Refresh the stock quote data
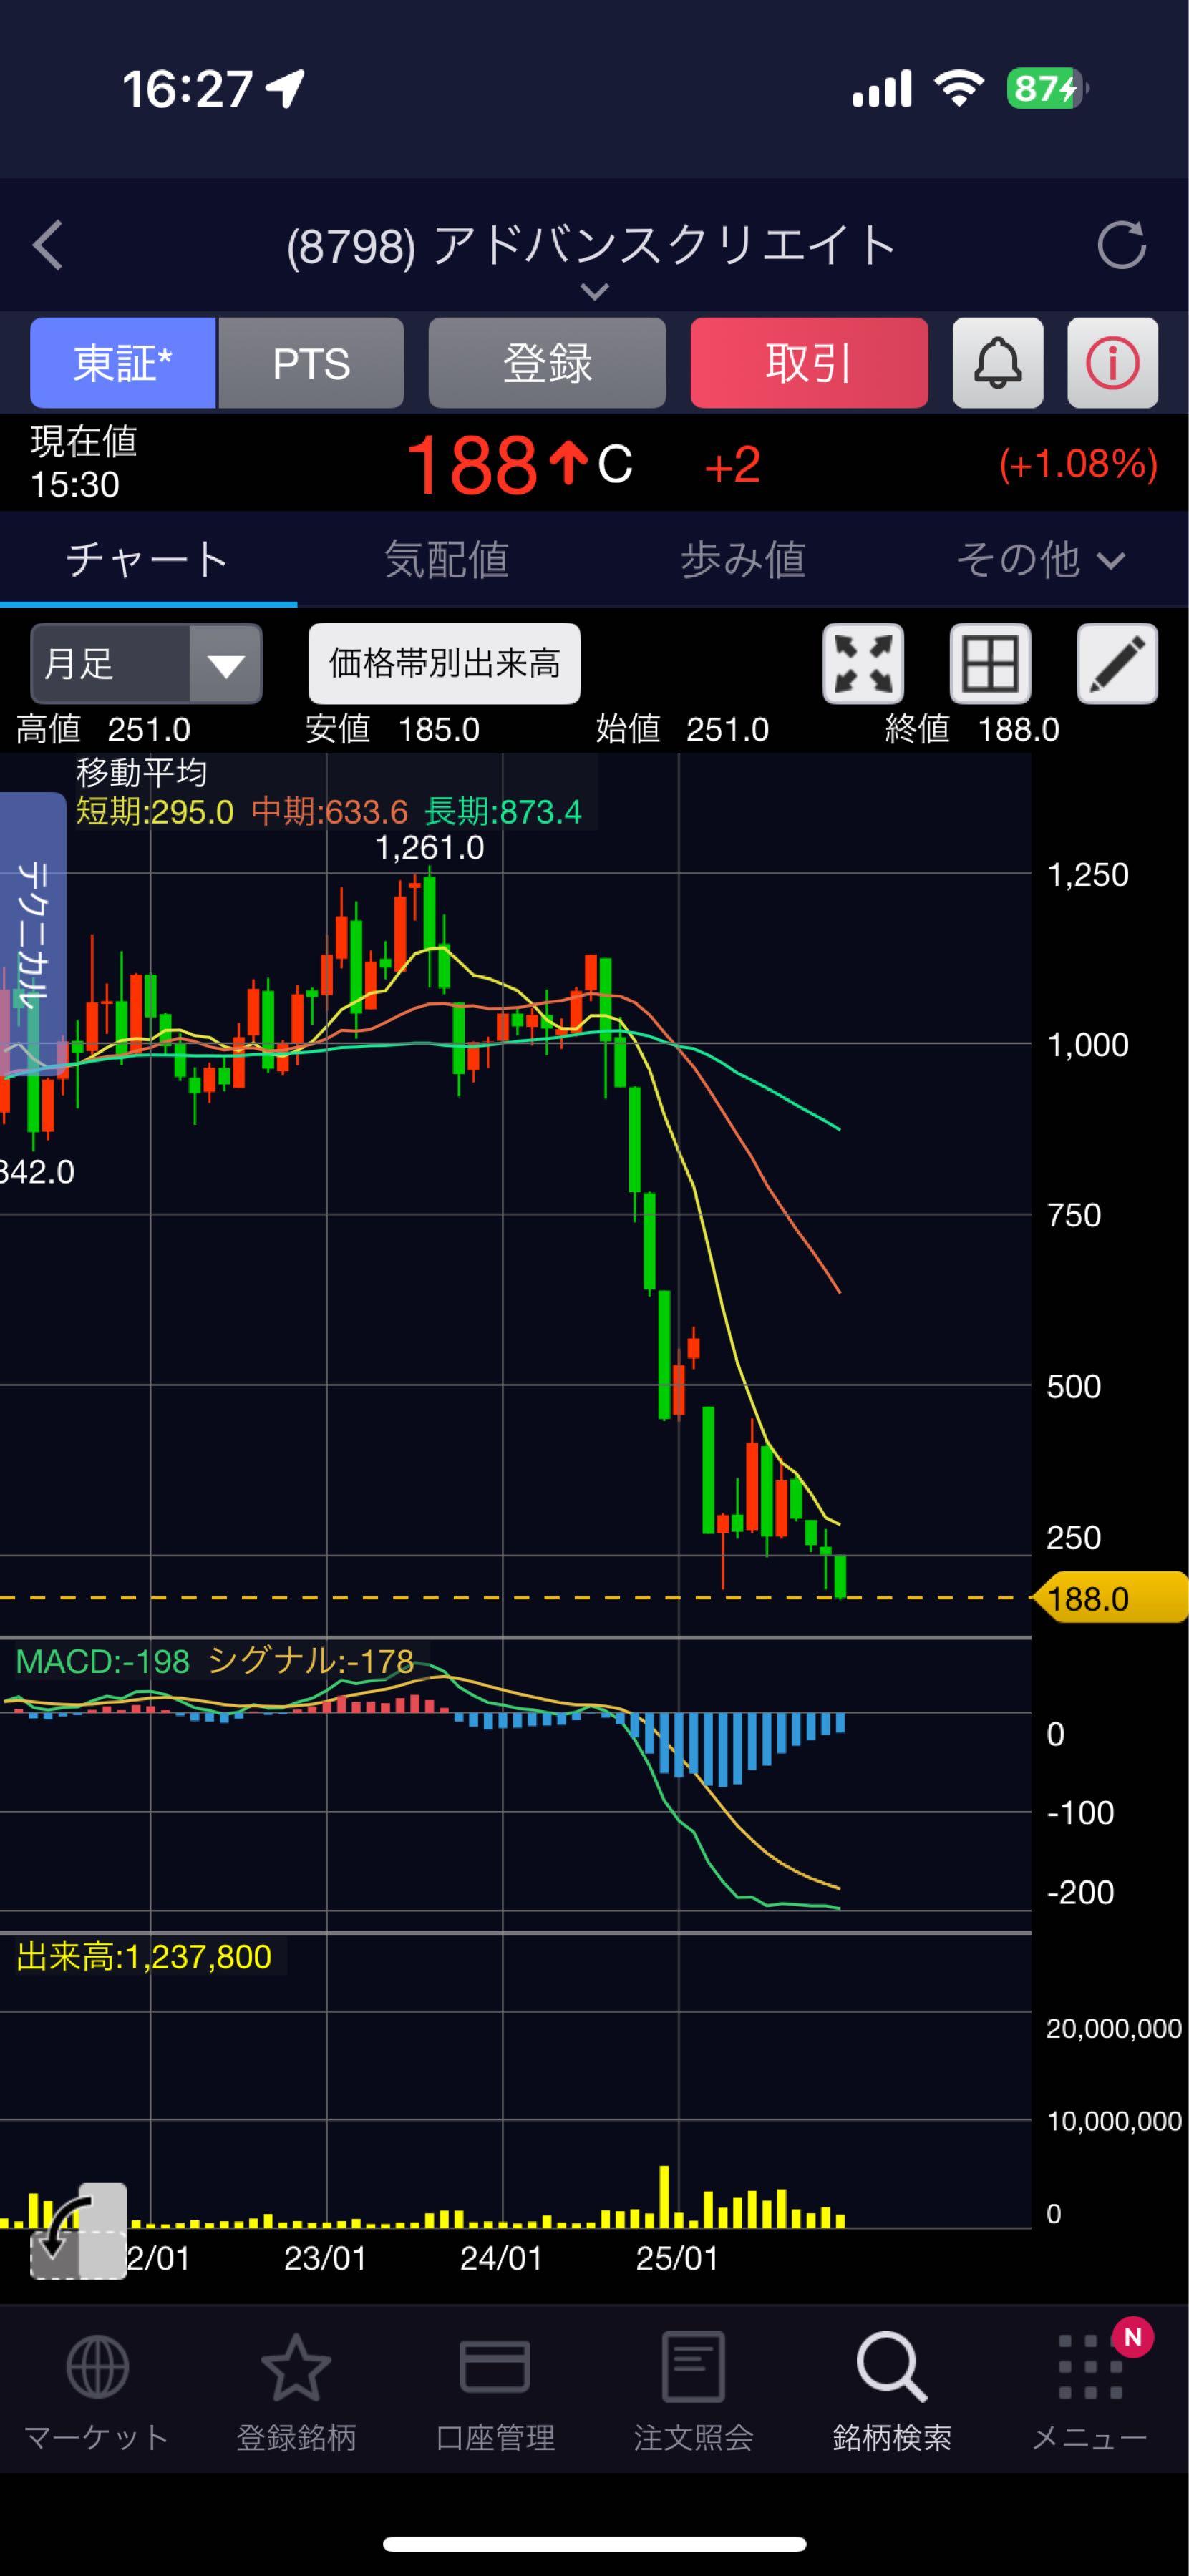 pyautogui.click(x=1120, y=246)
